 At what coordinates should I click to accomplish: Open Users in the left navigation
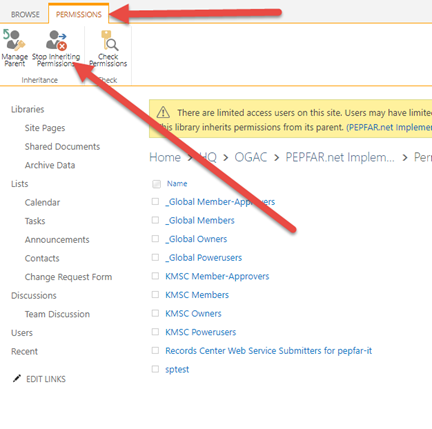point(22,333)
